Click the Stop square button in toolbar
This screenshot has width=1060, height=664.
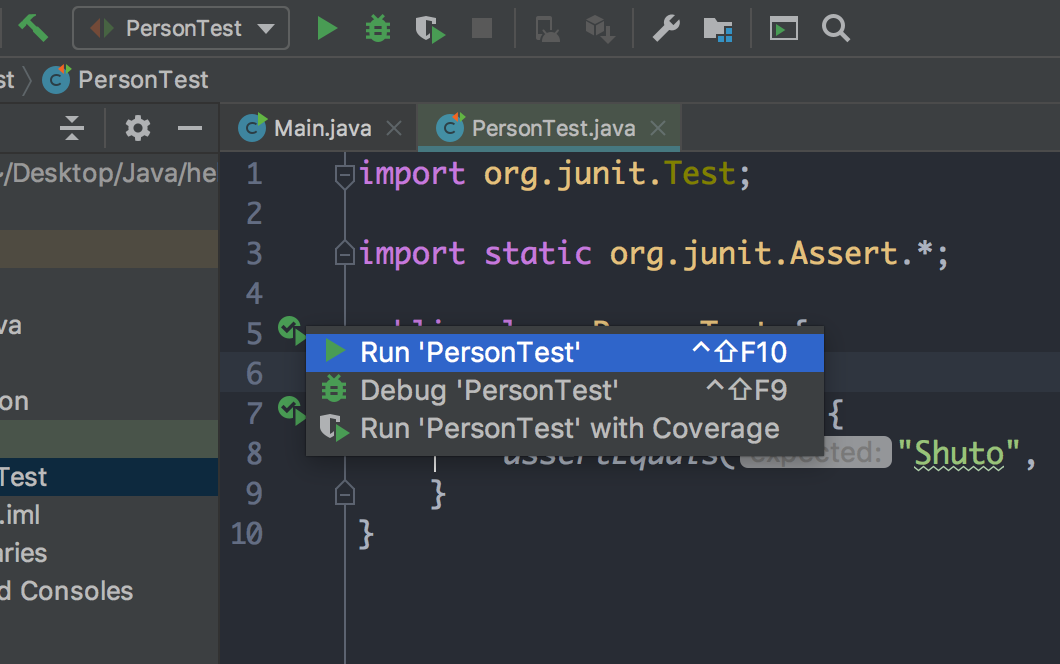point(481,28)
